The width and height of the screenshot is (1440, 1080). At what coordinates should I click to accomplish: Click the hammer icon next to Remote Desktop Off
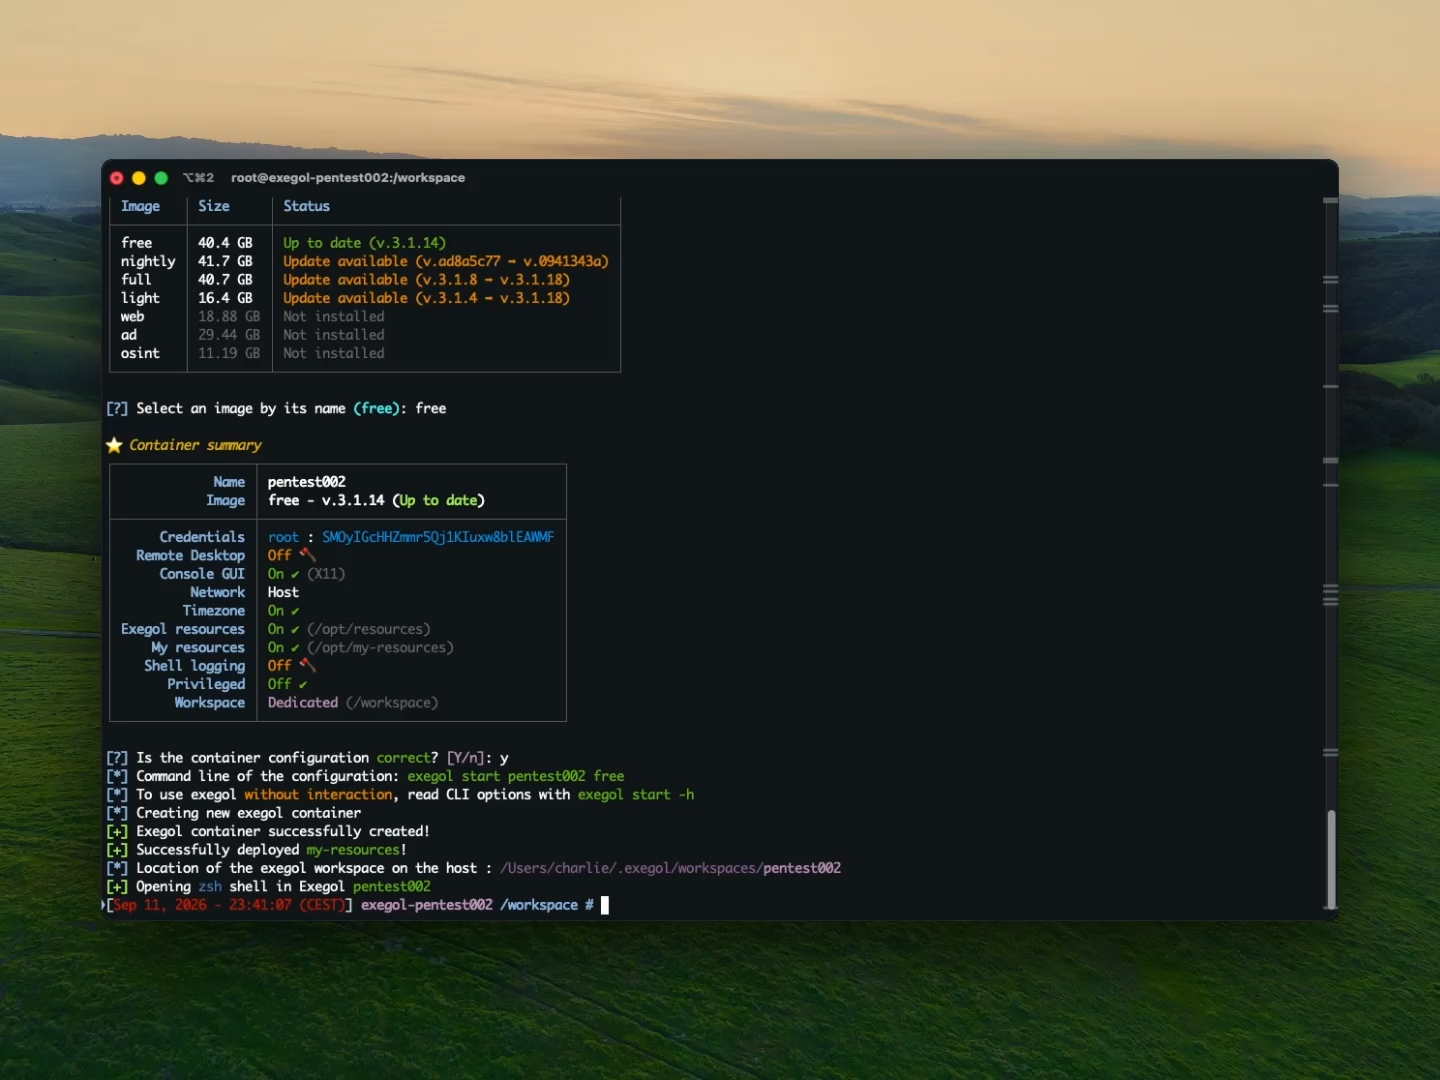(307, 555)
